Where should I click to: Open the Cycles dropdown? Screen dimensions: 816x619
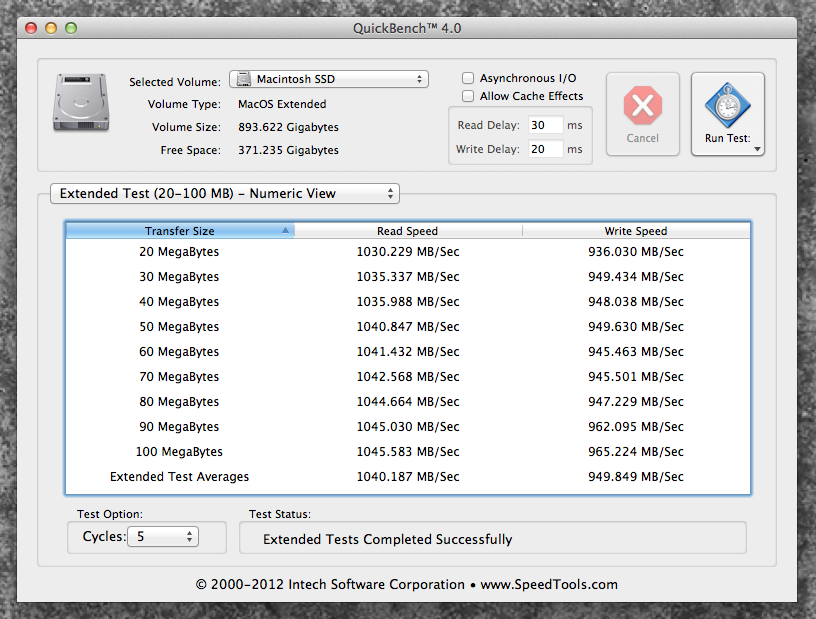[163, 537]
